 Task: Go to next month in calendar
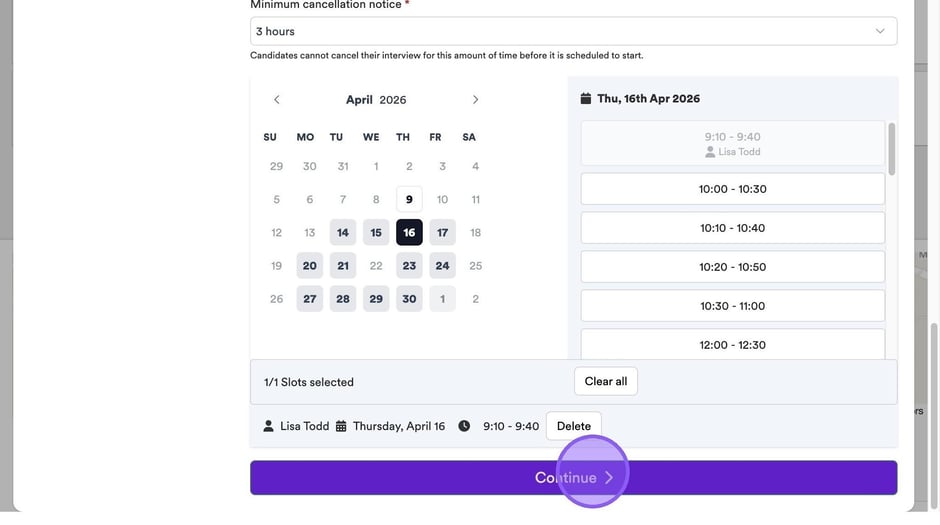475,100
